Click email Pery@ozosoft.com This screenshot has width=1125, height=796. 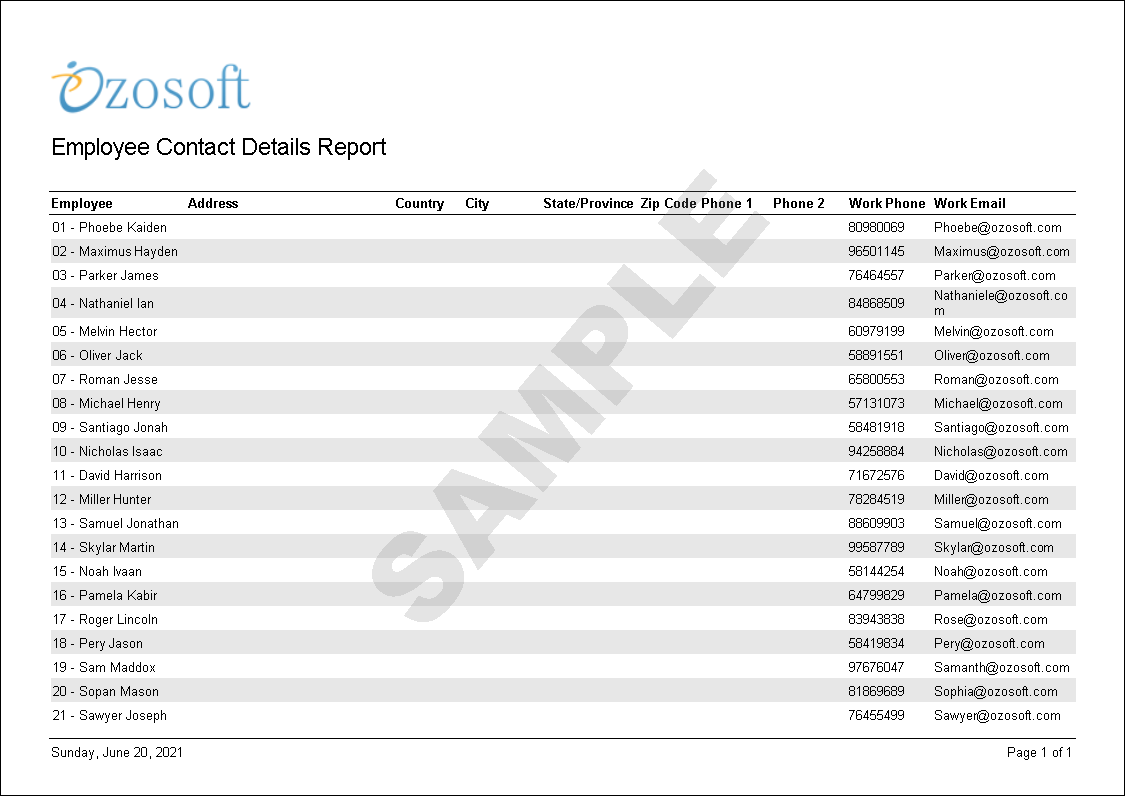[x=989, y=644]
